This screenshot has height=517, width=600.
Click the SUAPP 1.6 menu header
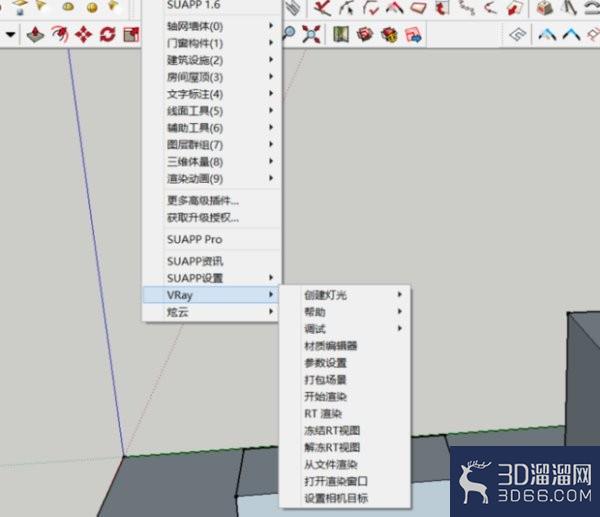pos(212,5)
